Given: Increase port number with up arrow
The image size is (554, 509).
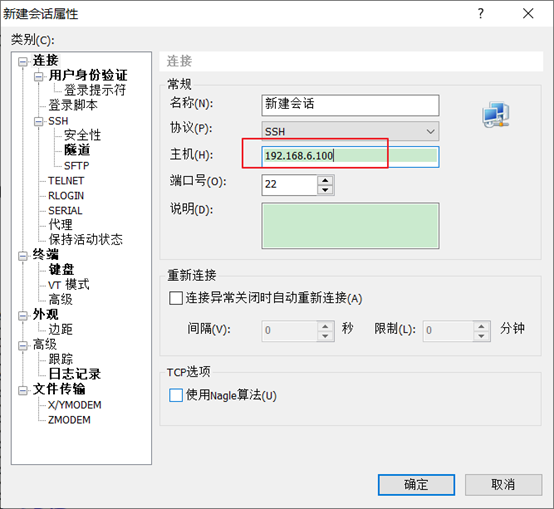Looking at the screenshot, I should point(325,180).
